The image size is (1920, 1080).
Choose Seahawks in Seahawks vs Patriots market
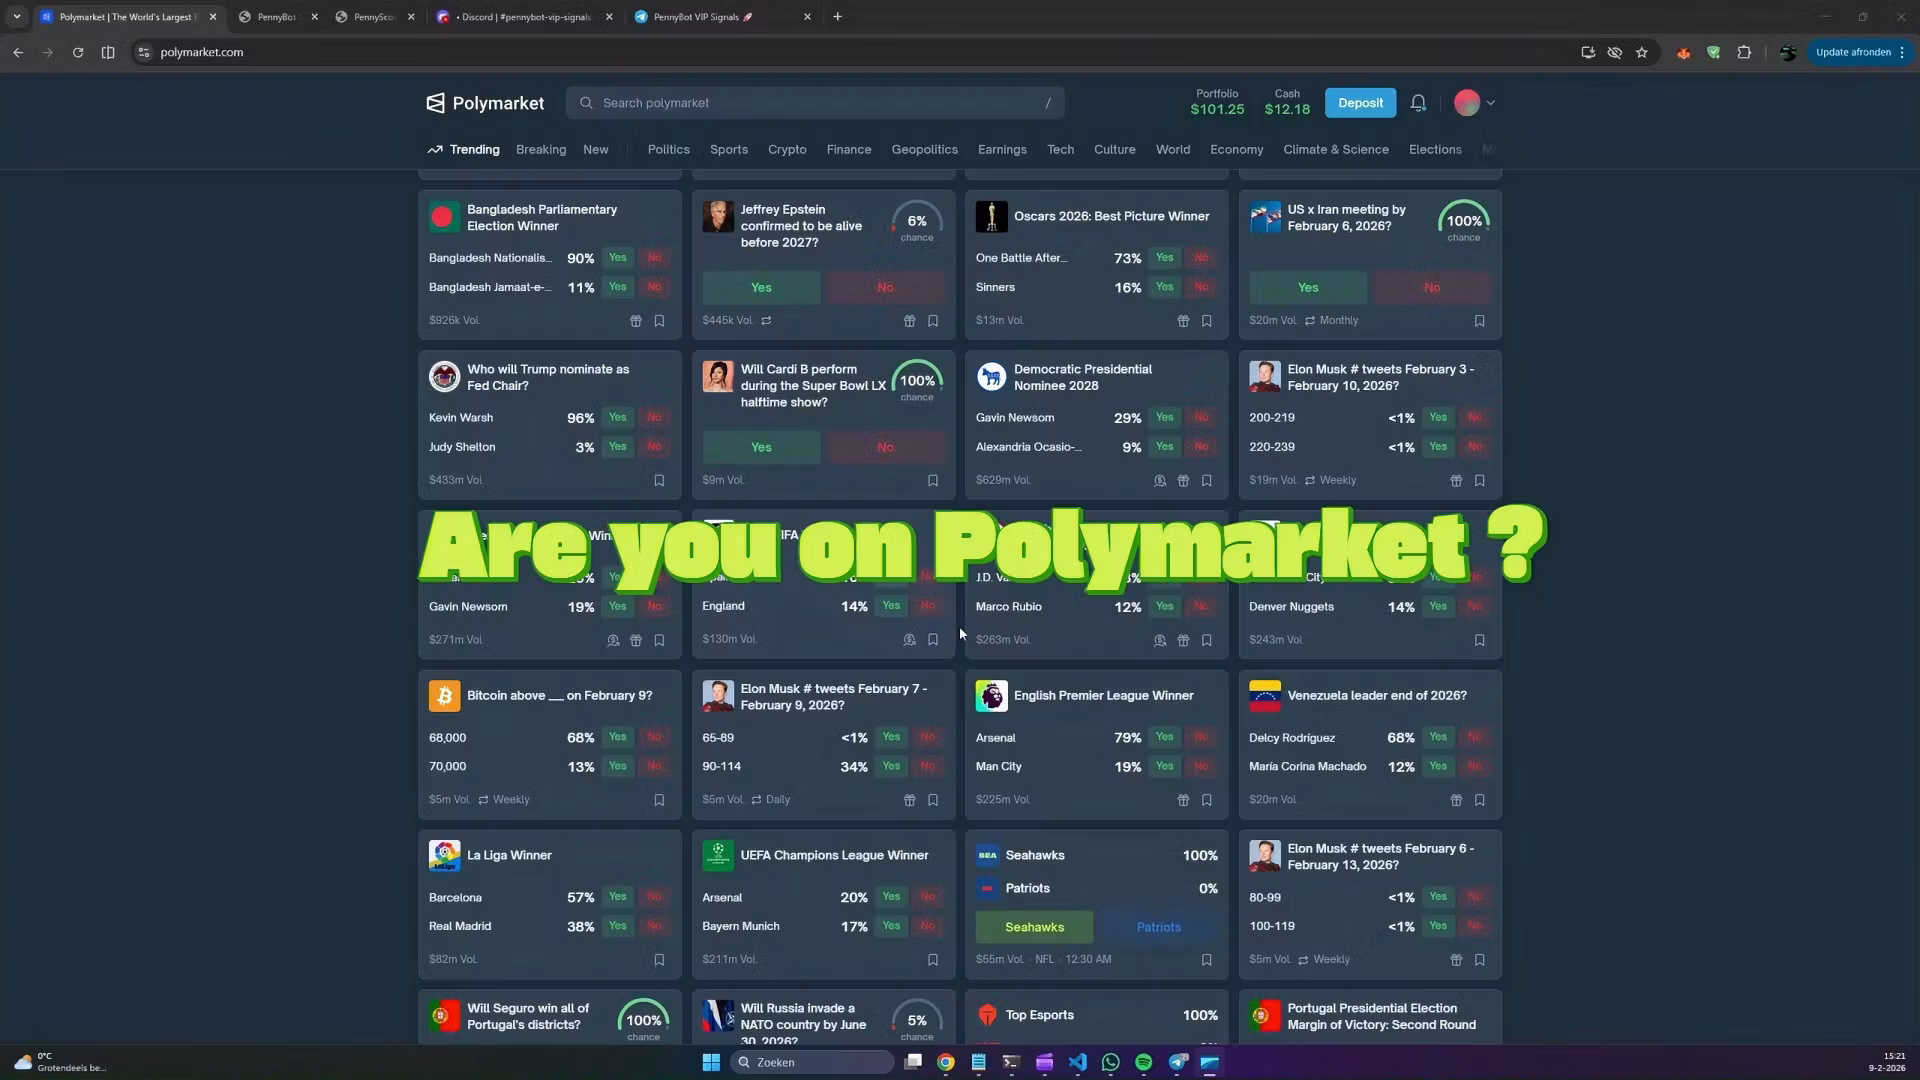[x=1034, y=927]
